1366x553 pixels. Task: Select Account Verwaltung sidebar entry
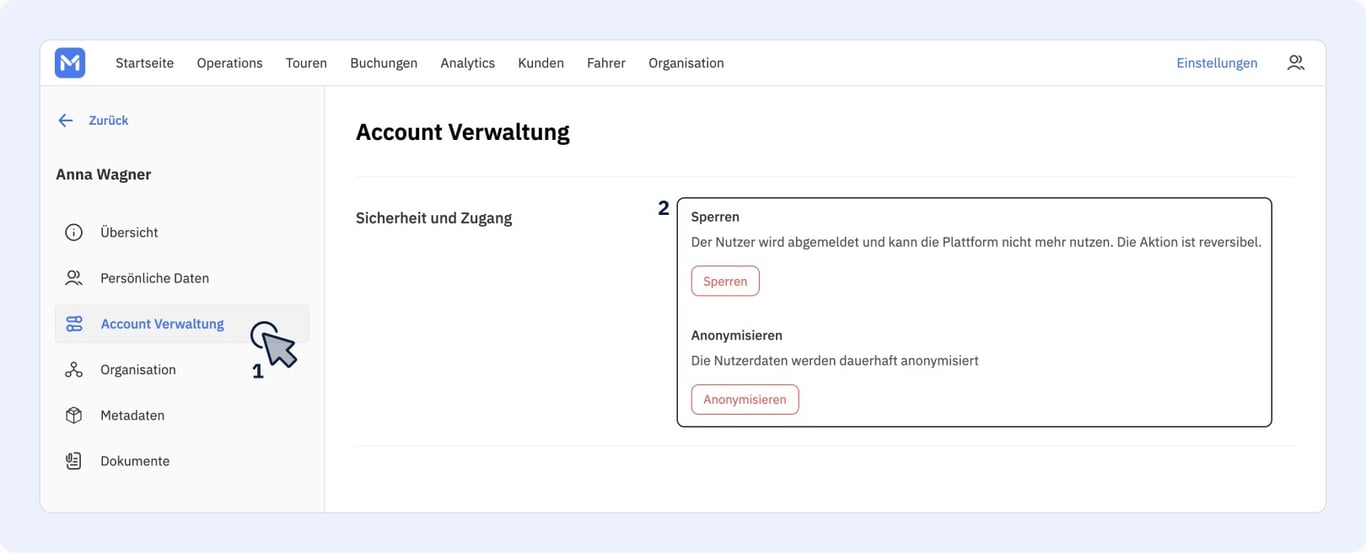182,324
